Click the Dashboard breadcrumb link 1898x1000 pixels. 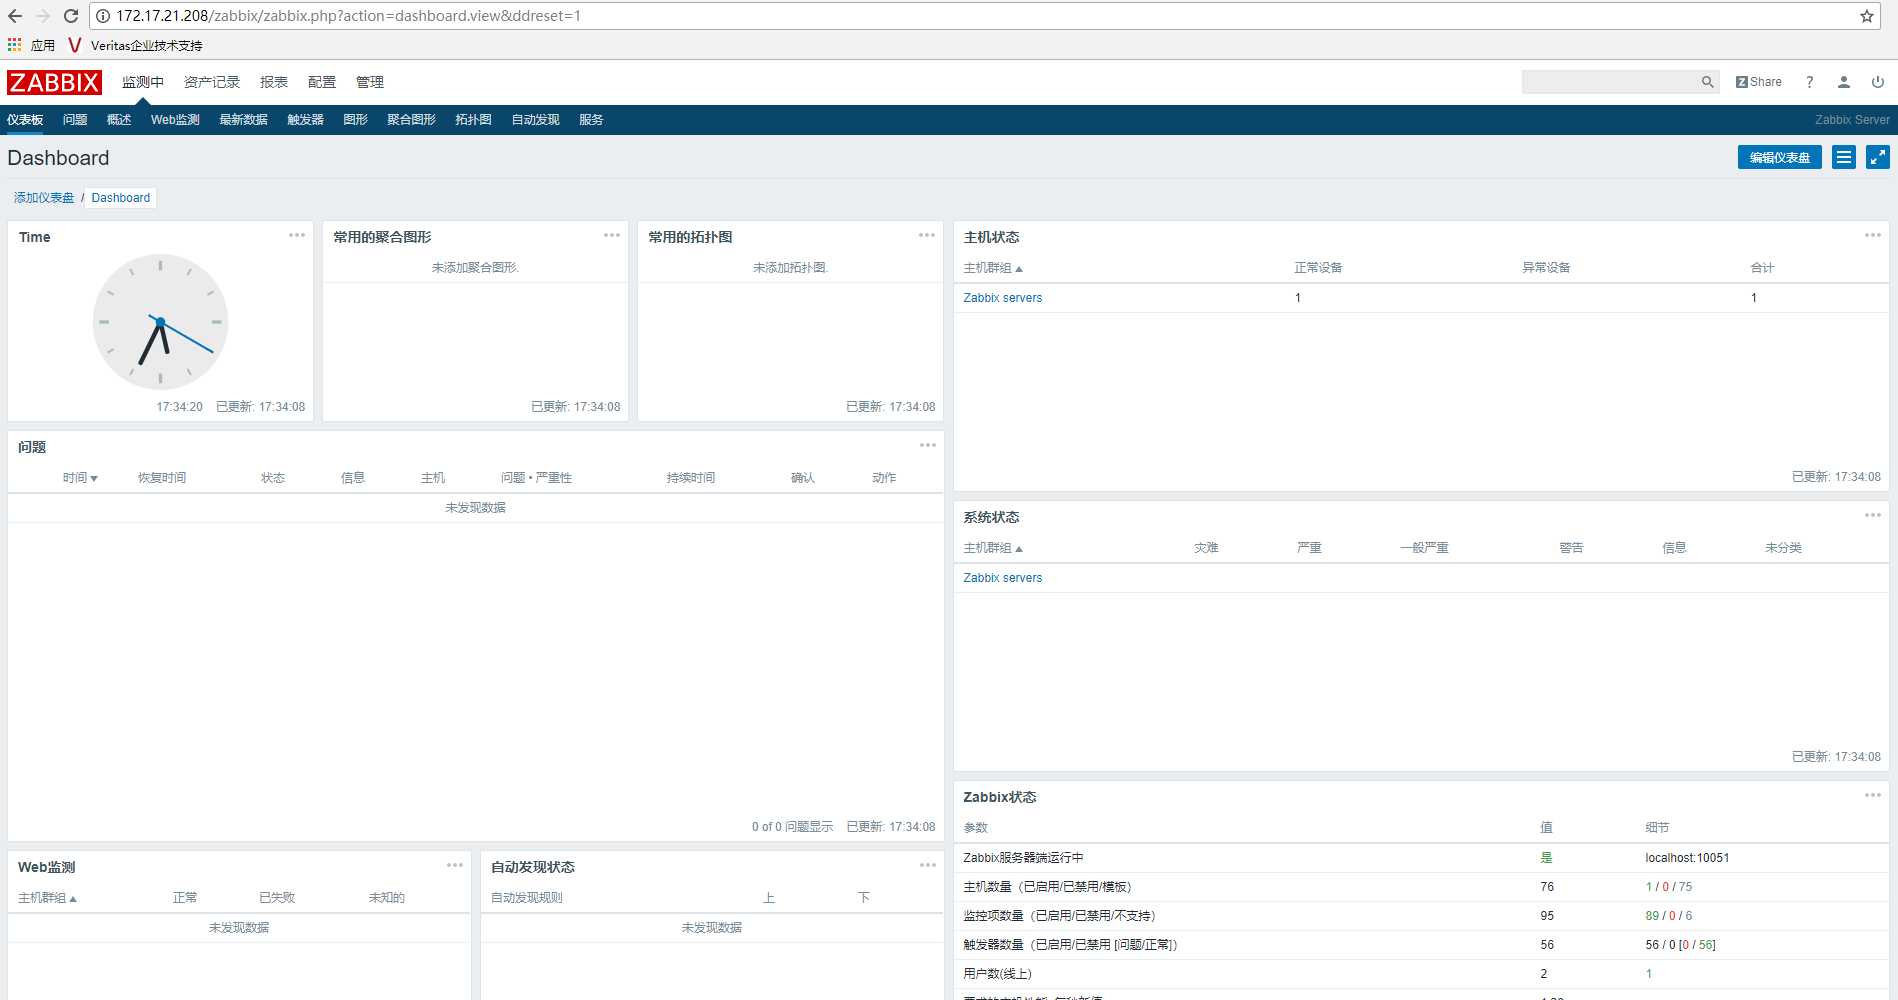(x=121, y=198)
